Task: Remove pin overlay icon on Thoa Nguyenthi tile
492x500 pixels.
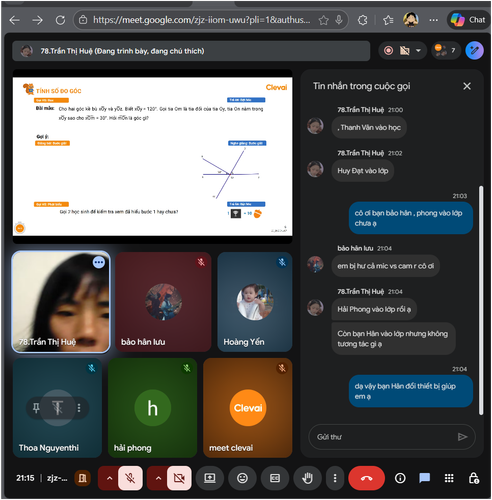Action: click(x=58, y=408)
